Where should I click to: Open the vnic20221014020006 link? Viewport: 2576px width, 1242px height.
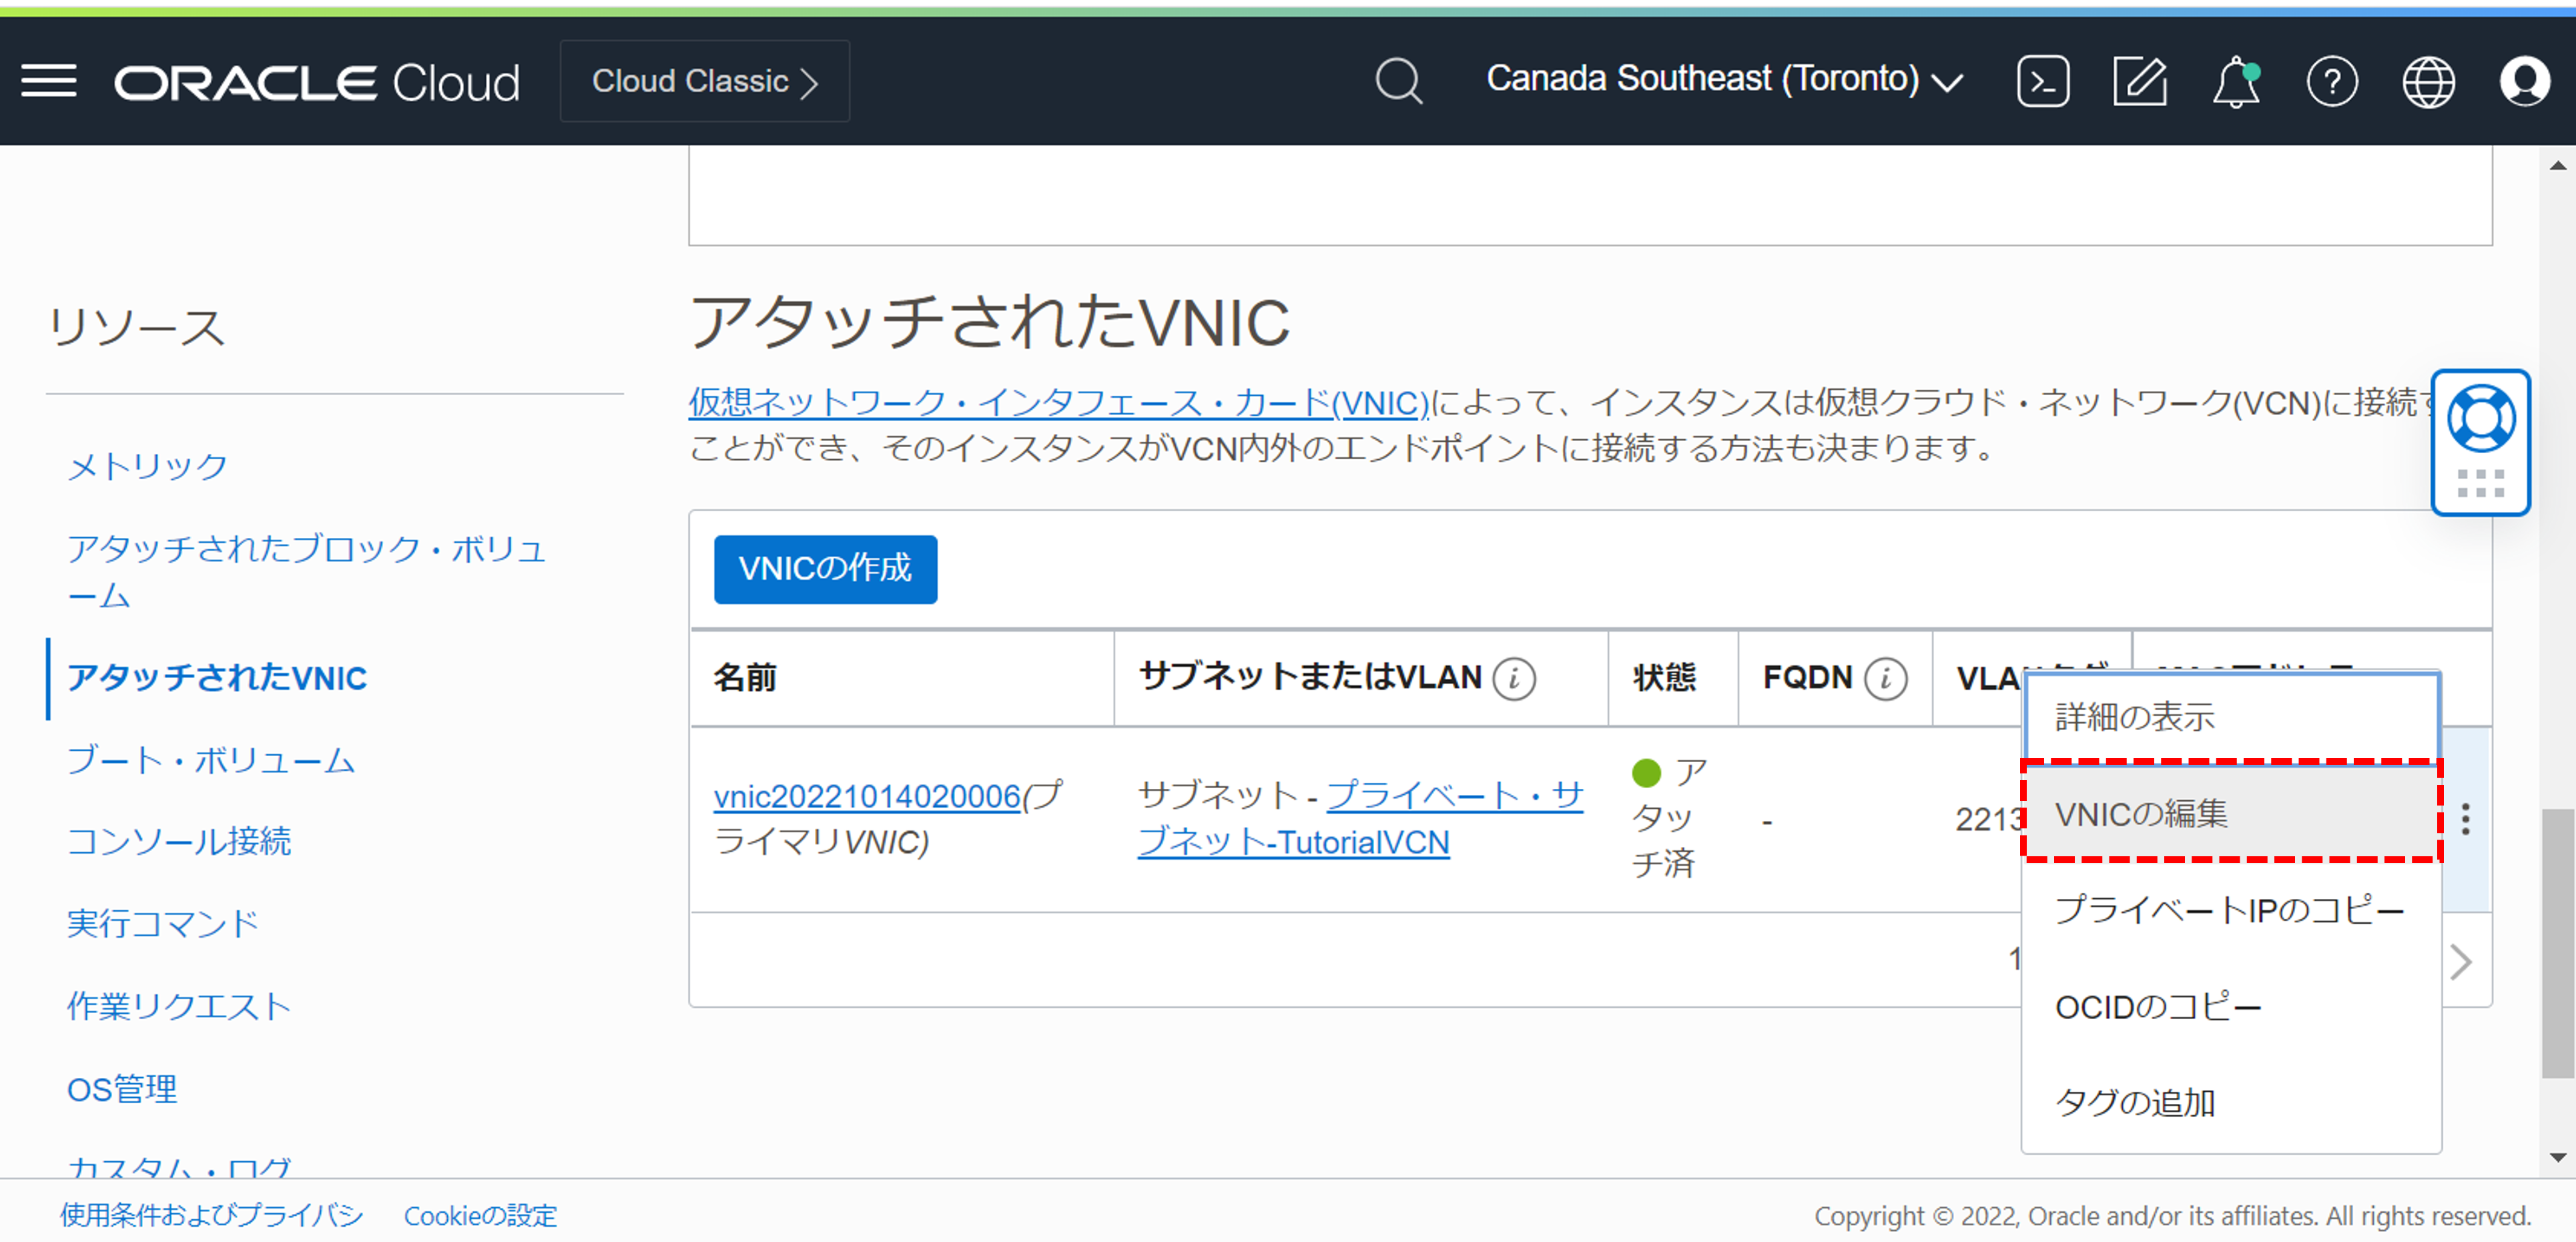866,797
